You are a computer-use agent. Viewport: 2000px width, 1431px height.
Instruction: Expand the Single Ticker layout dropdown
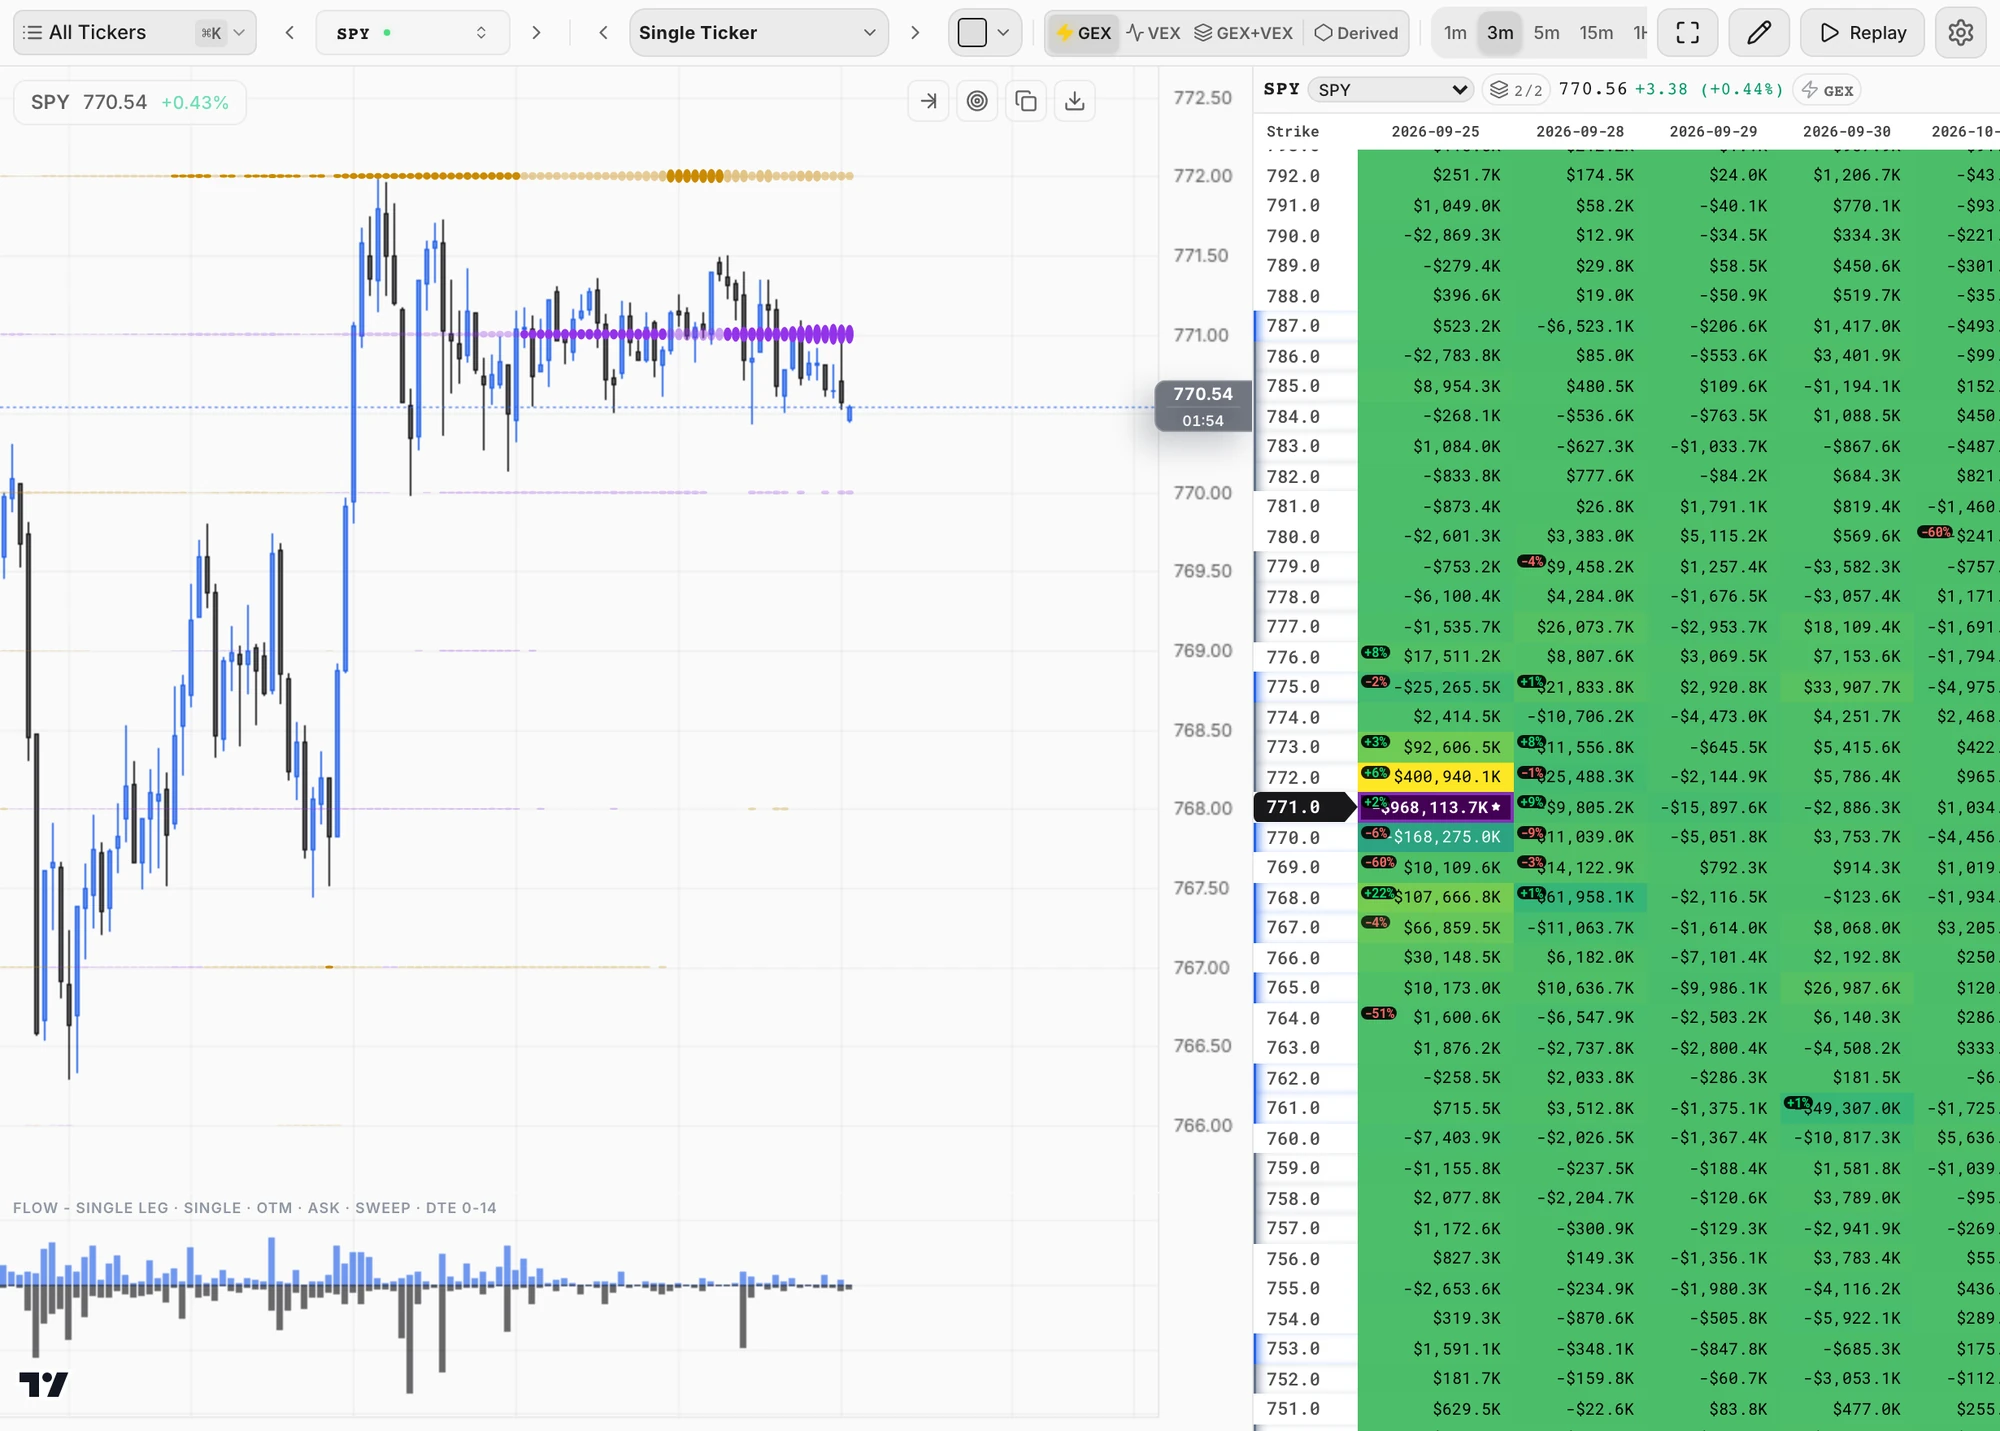click(x=759, y=33)
